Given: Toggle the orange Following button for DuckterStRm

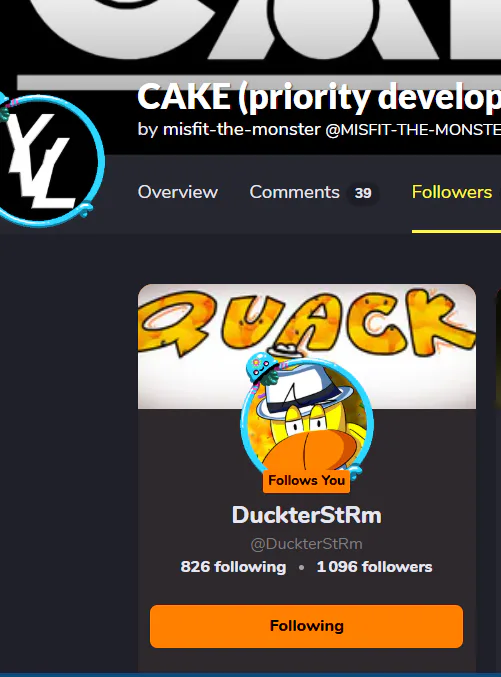Looking at the screenshot, I should tap(307, 626).
